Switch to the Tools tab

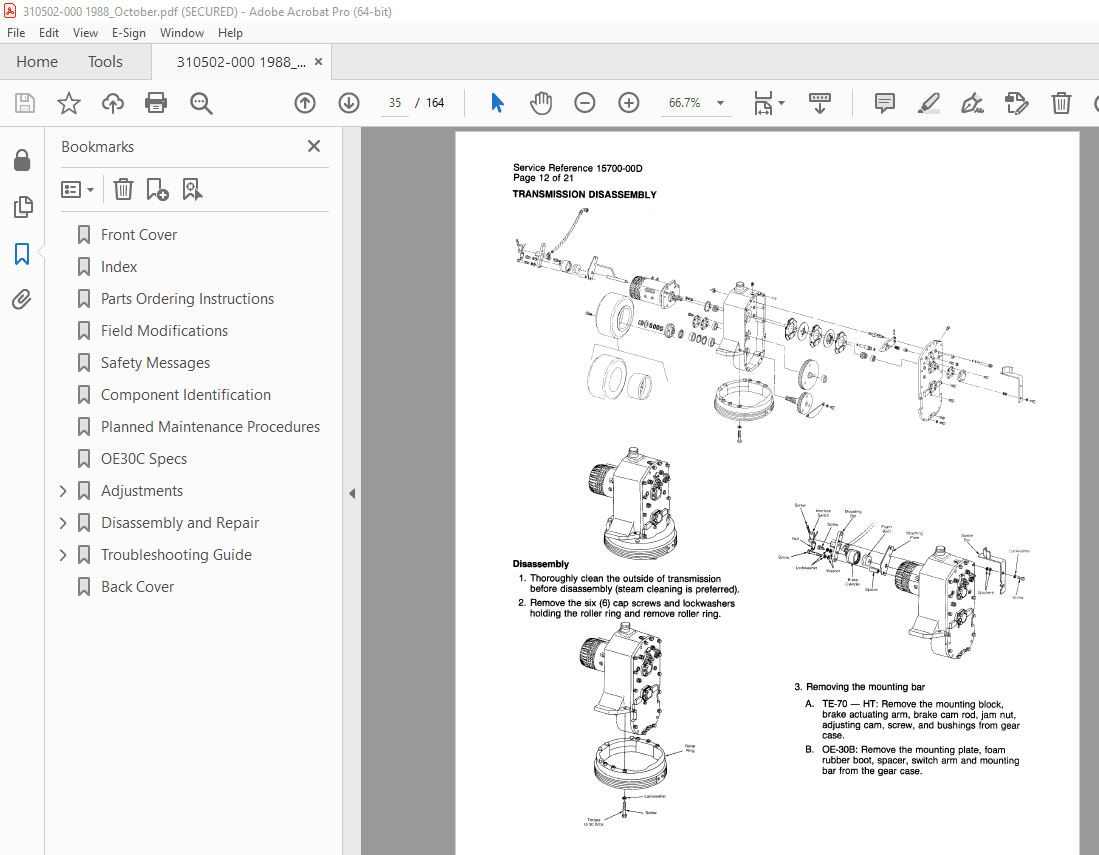coord(105,61)
